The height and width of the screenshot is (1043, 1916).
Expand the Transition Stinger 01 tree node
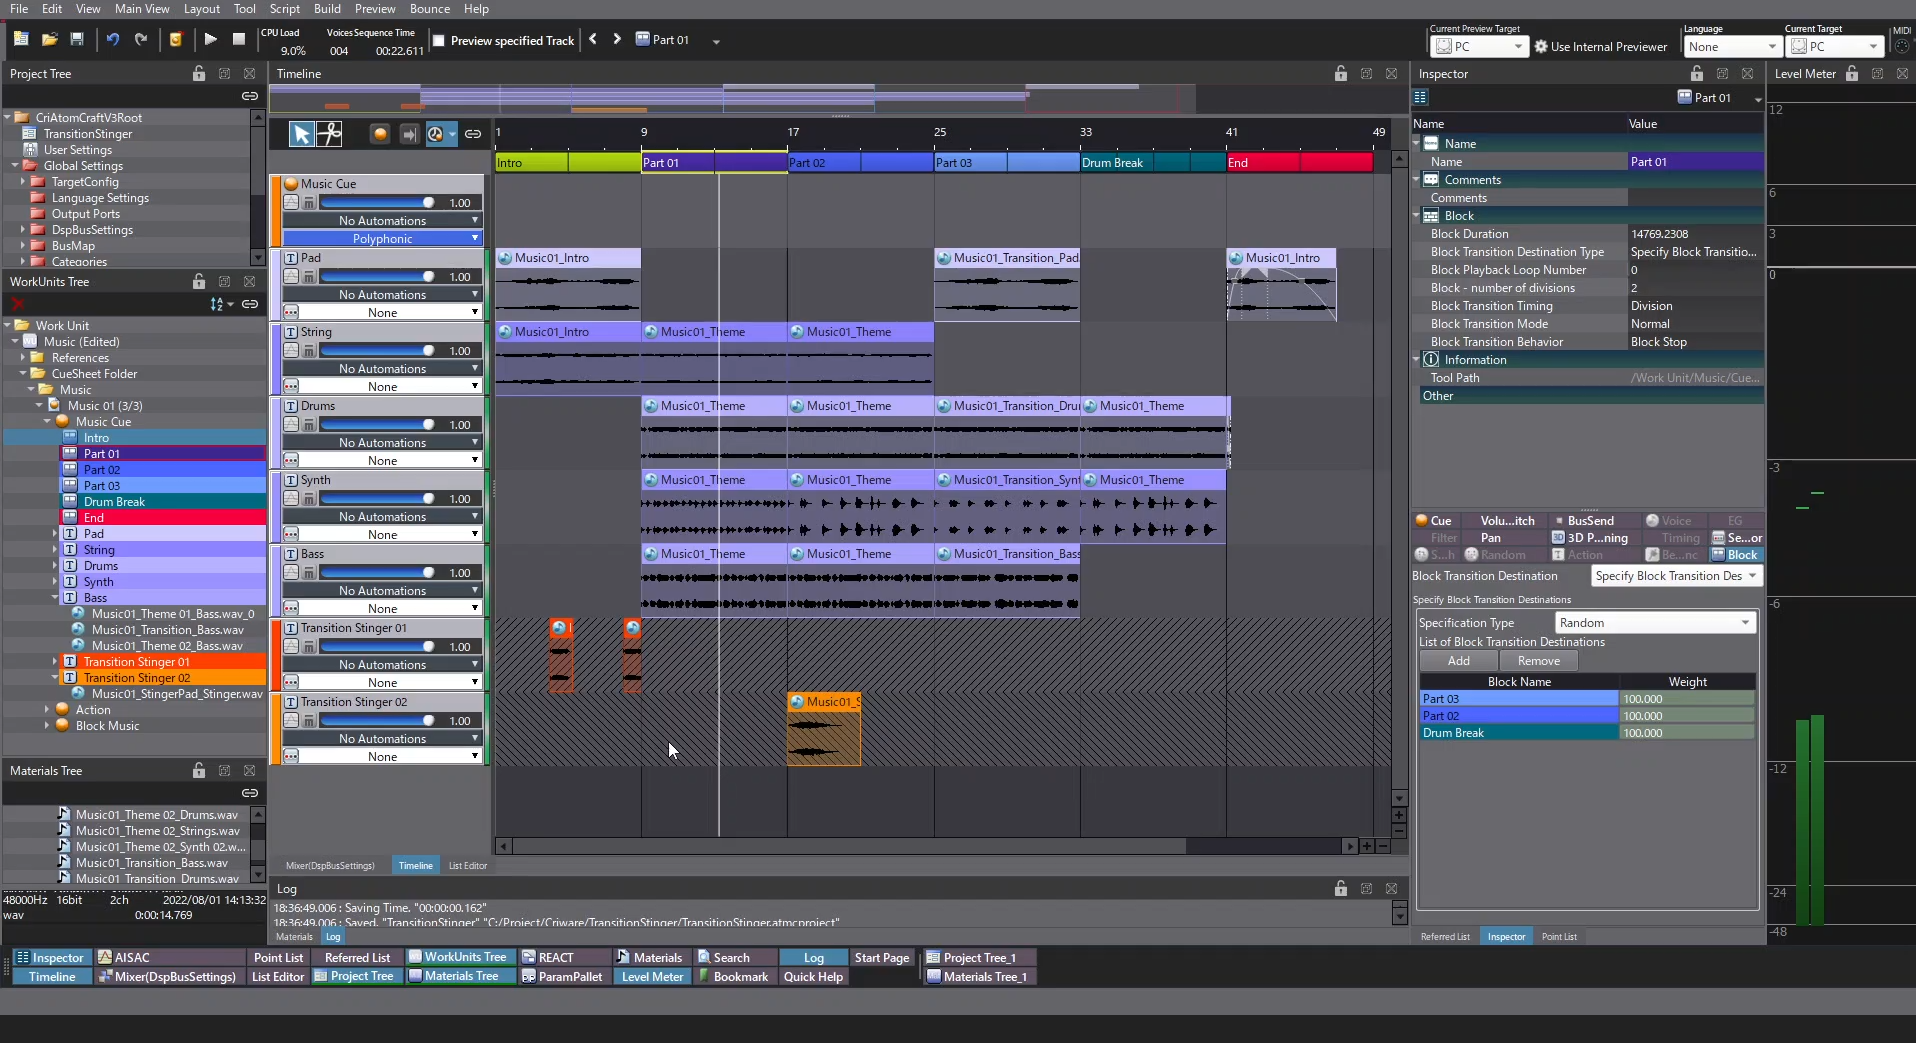(x=55, y=662)
